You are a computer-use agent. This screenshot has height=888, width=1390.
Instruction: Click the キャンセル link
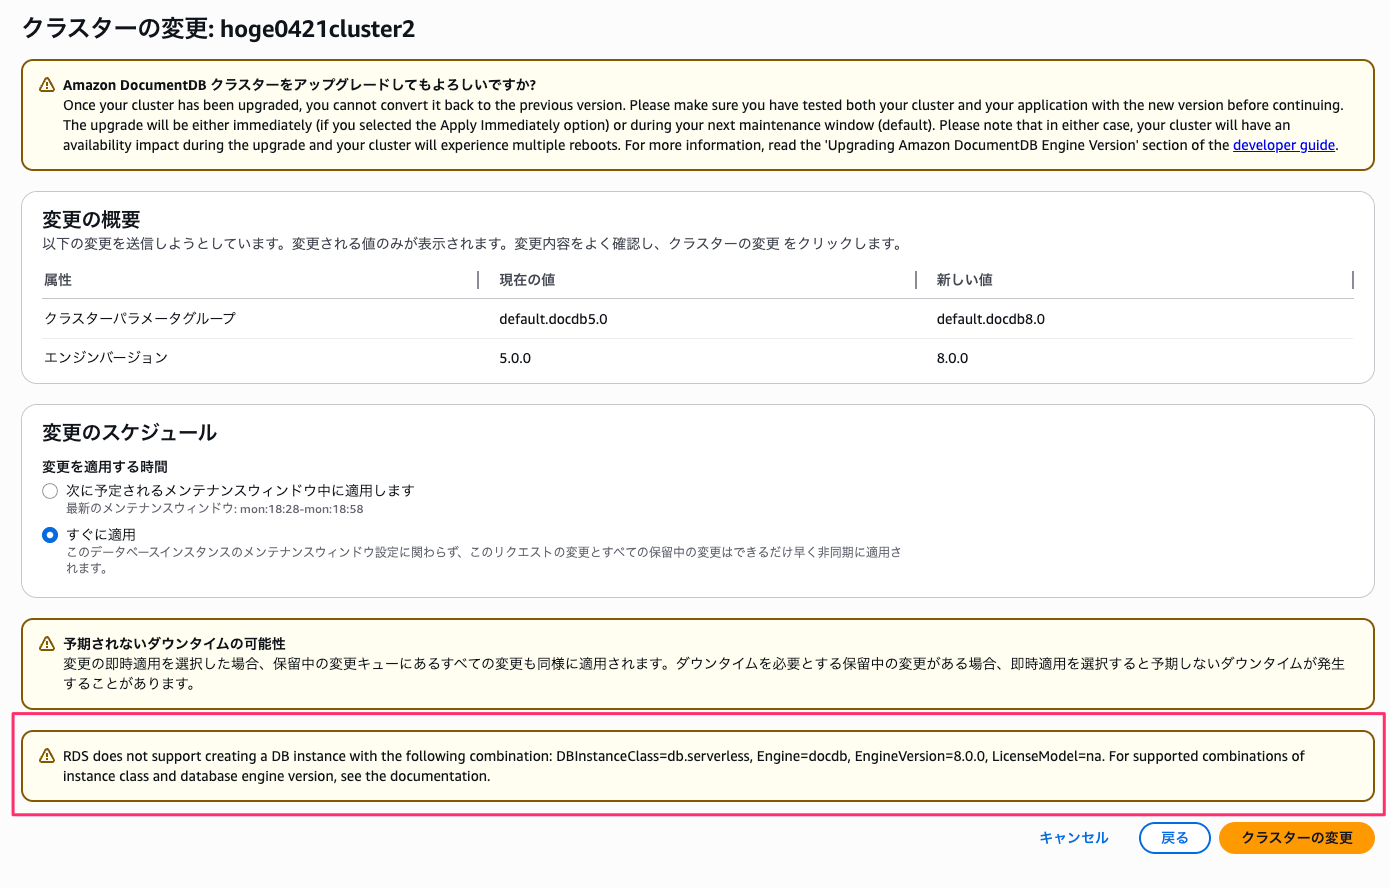coord(1073,838)
